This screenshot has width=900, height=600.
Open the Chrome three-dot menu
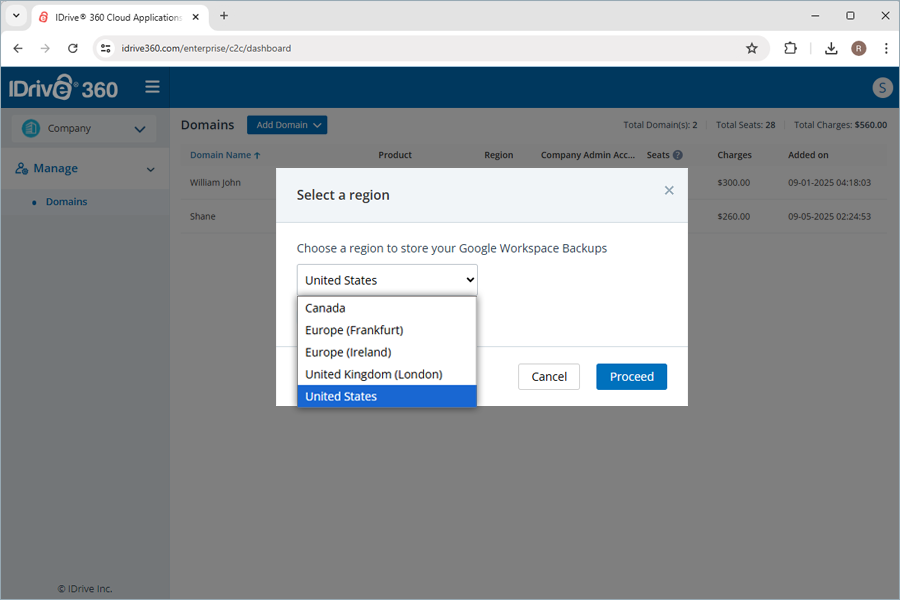[884, 47]
